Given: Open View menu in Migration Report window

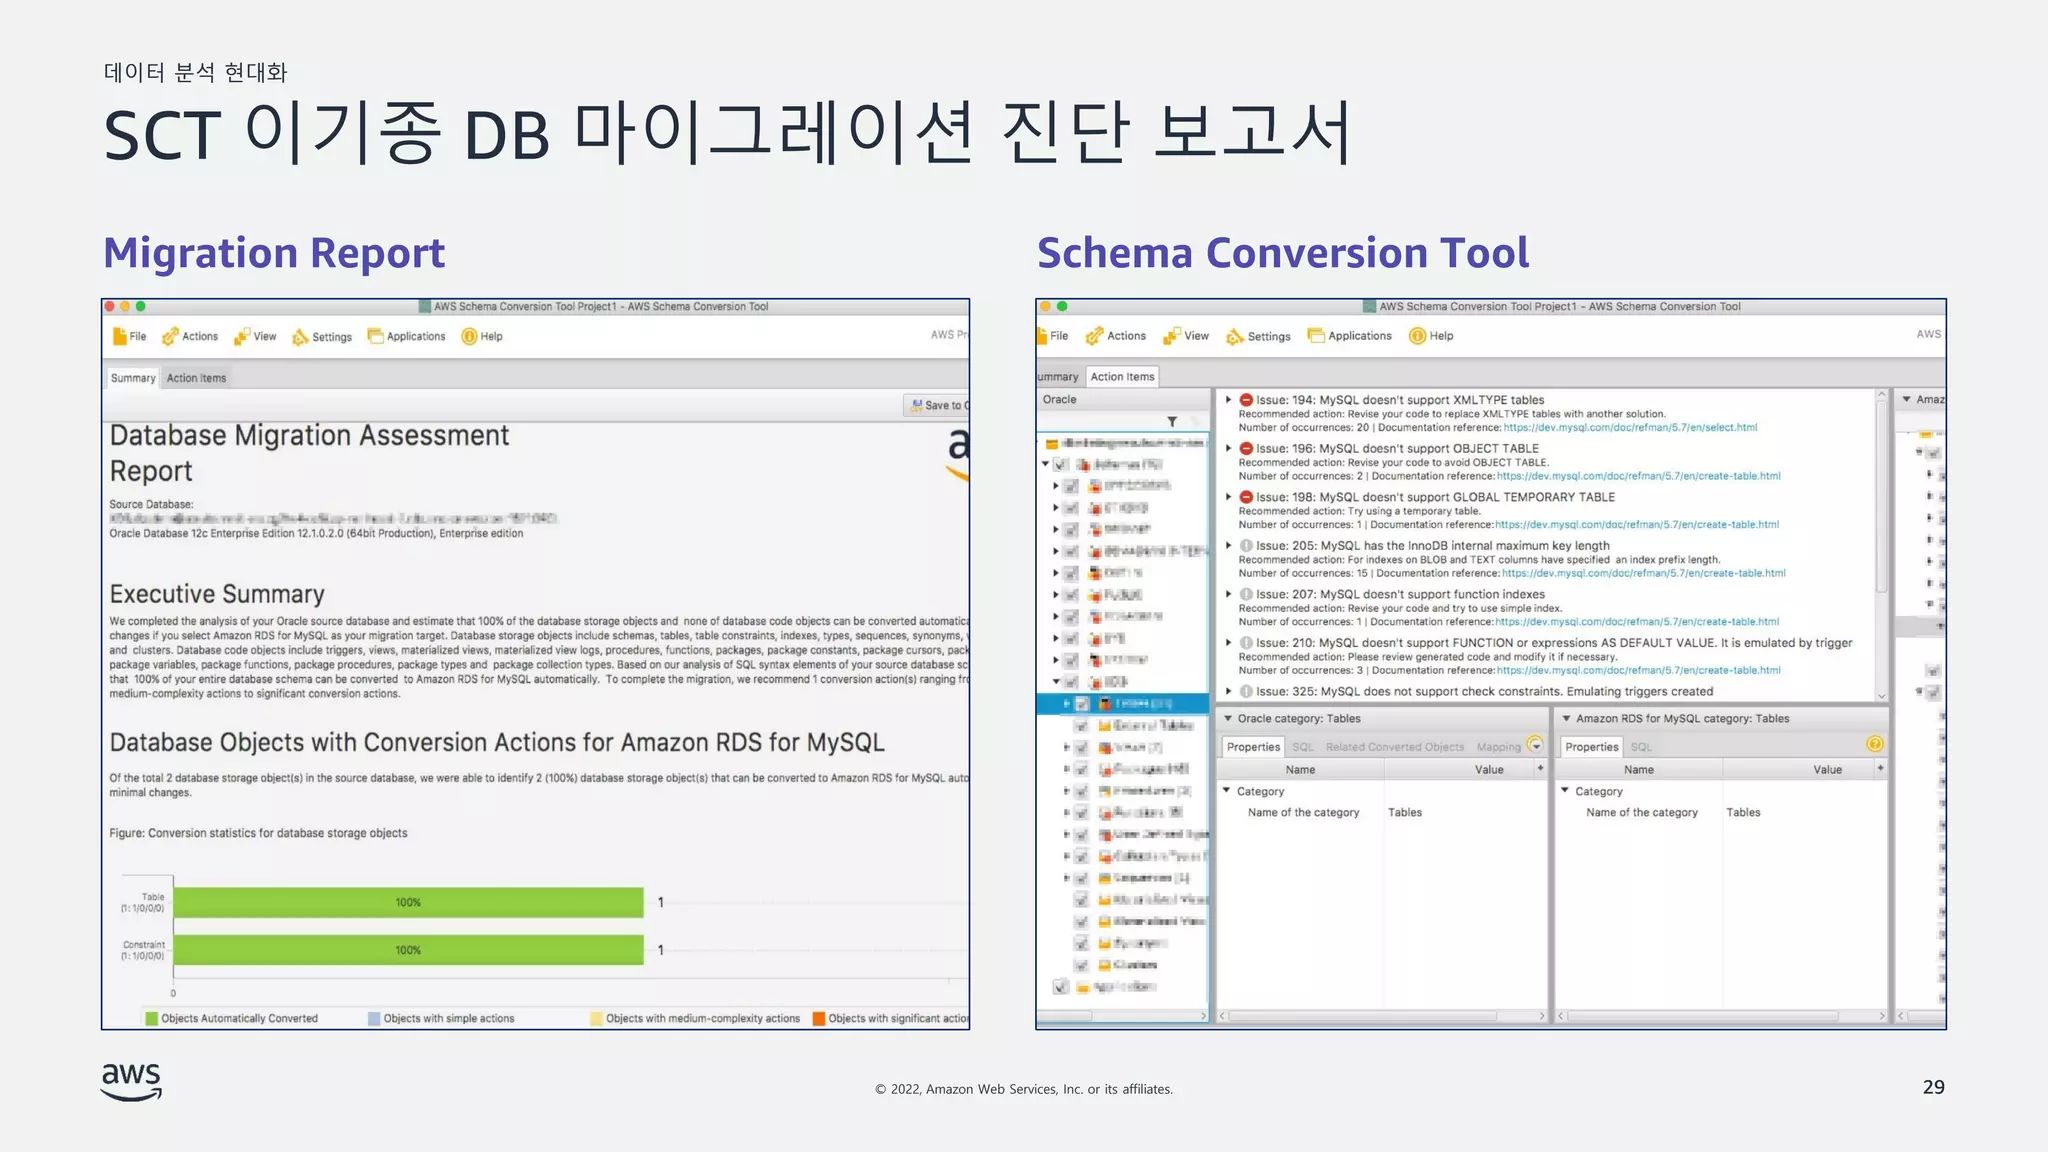Looking at the screenshot, I should point(255,336).
